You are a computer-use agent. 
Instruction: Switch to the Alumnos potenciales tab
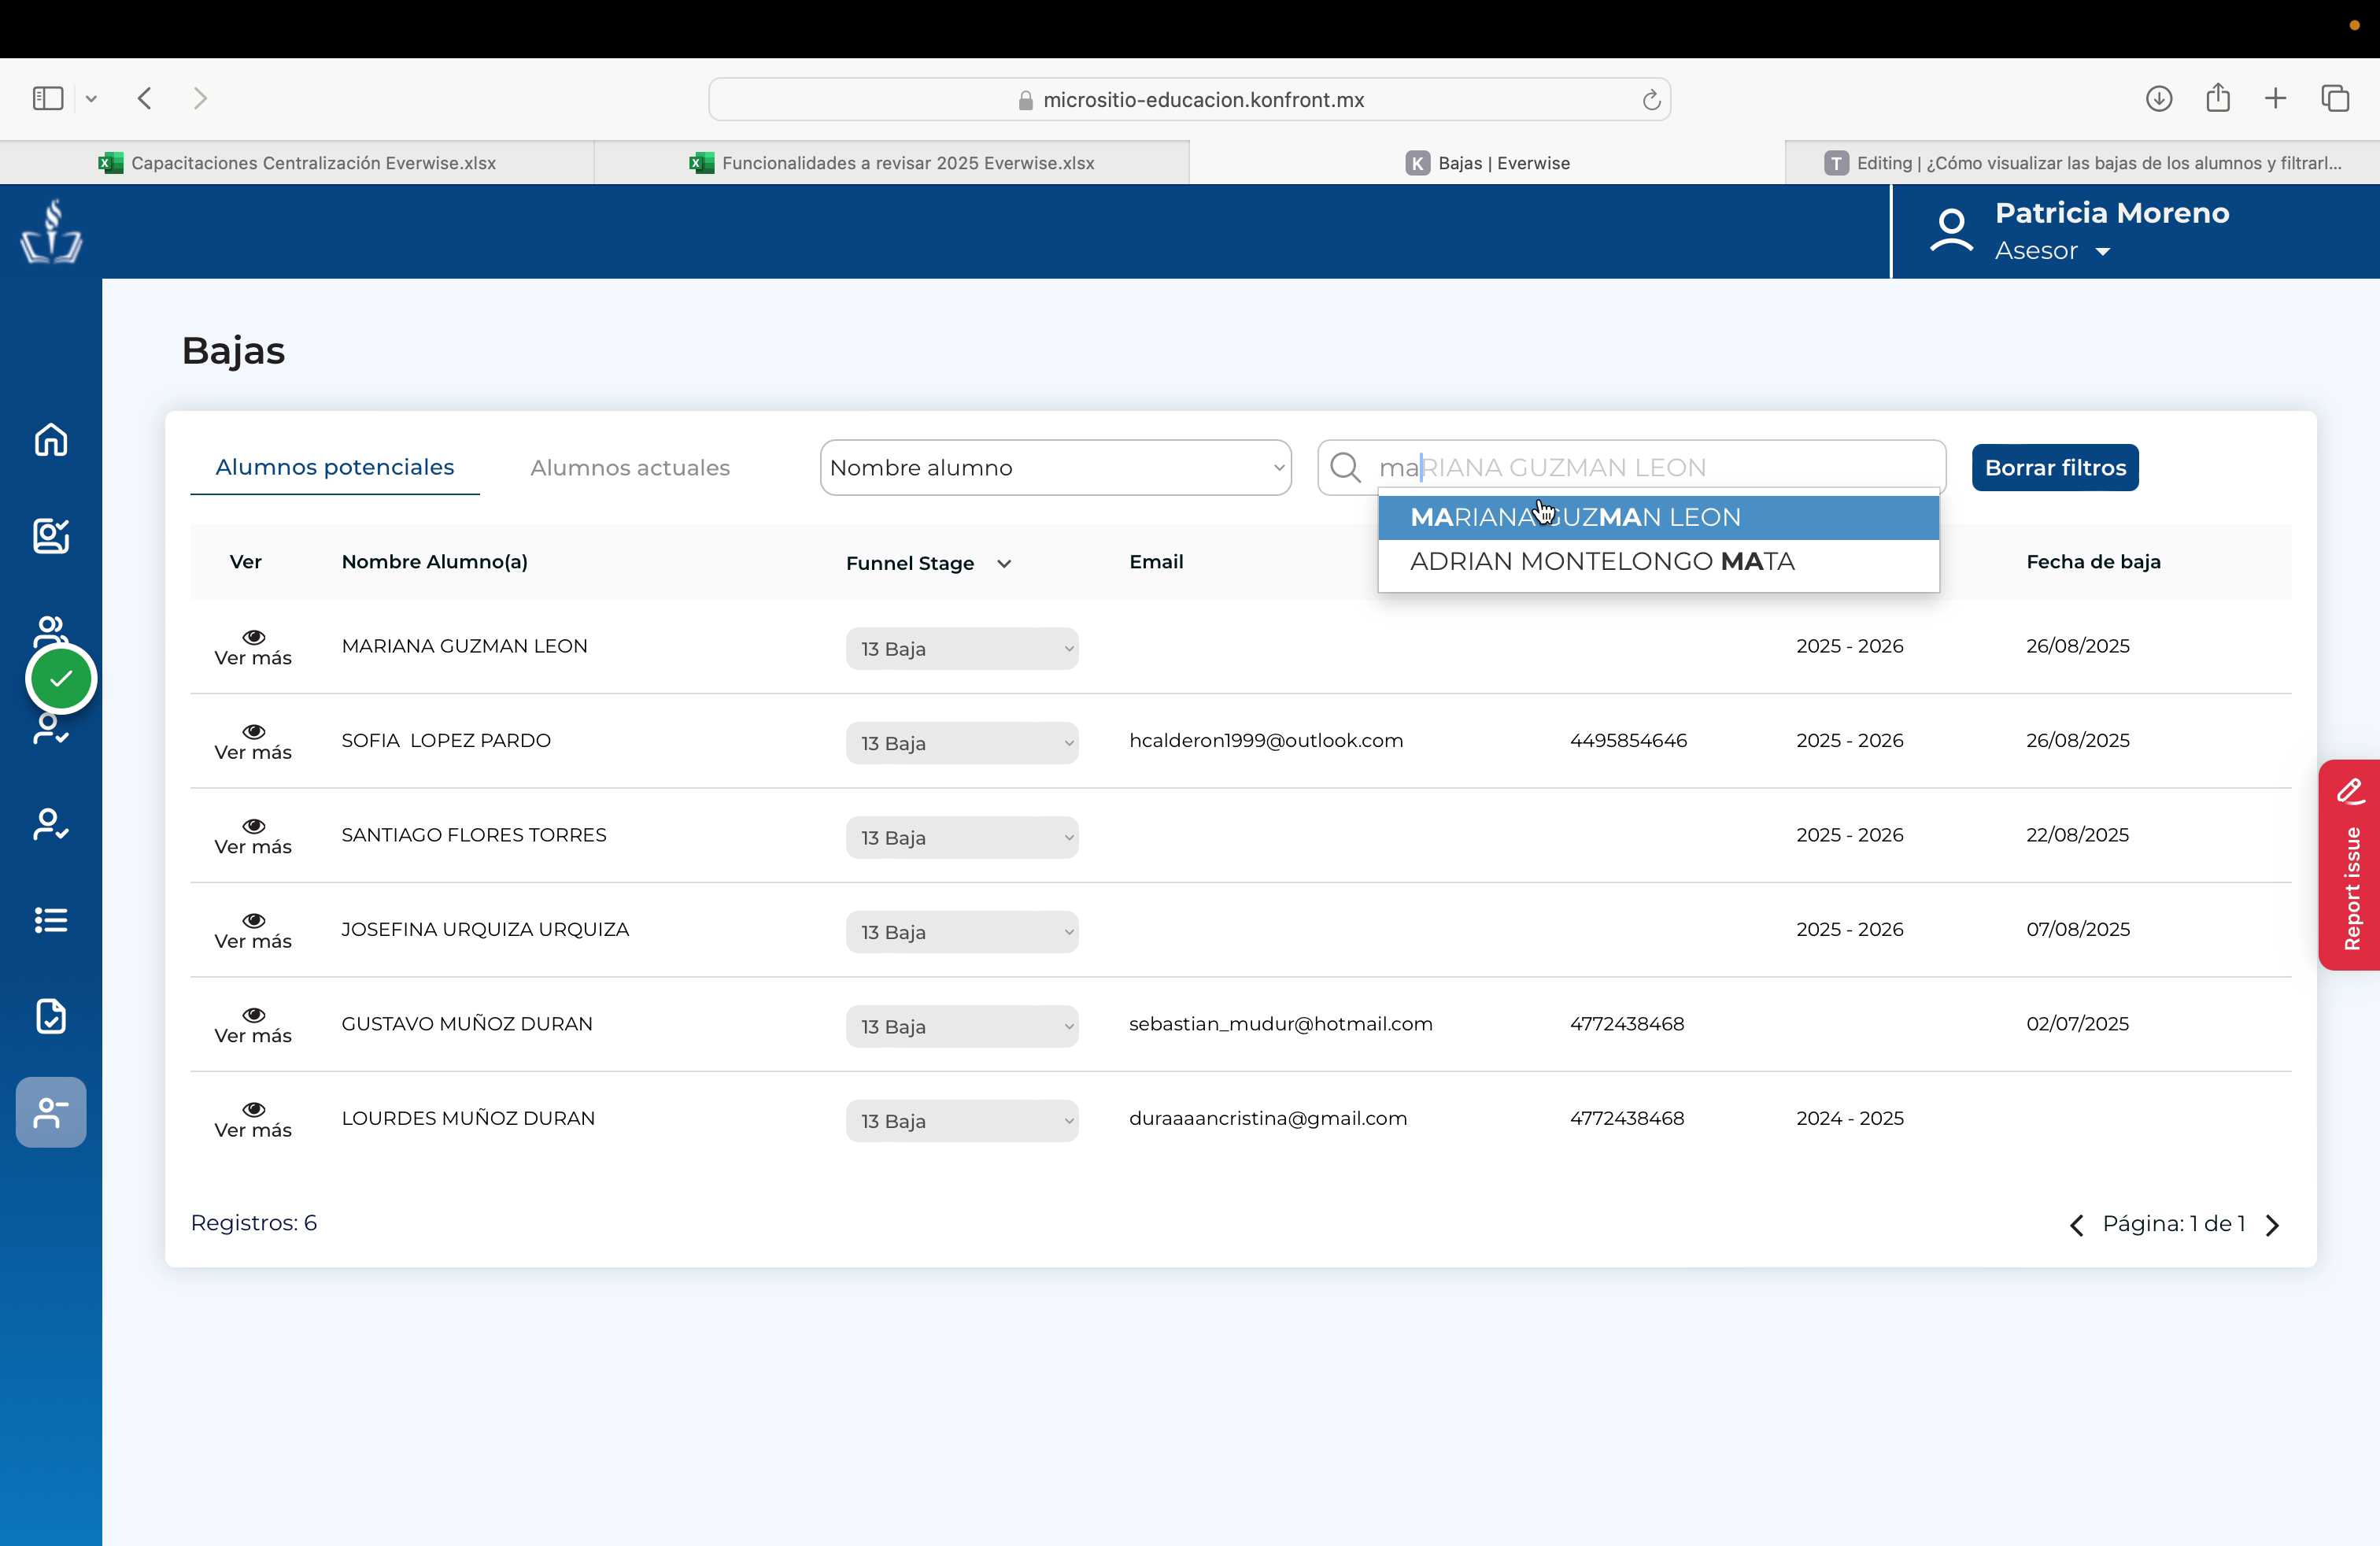335,467
